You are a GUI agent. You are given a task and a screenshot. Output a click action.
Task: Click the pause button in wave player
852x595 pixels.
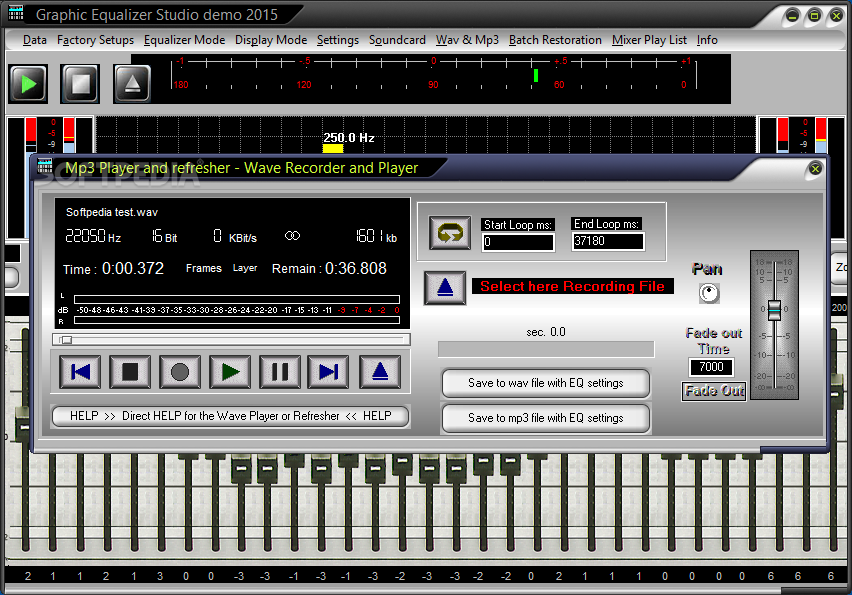280,372
